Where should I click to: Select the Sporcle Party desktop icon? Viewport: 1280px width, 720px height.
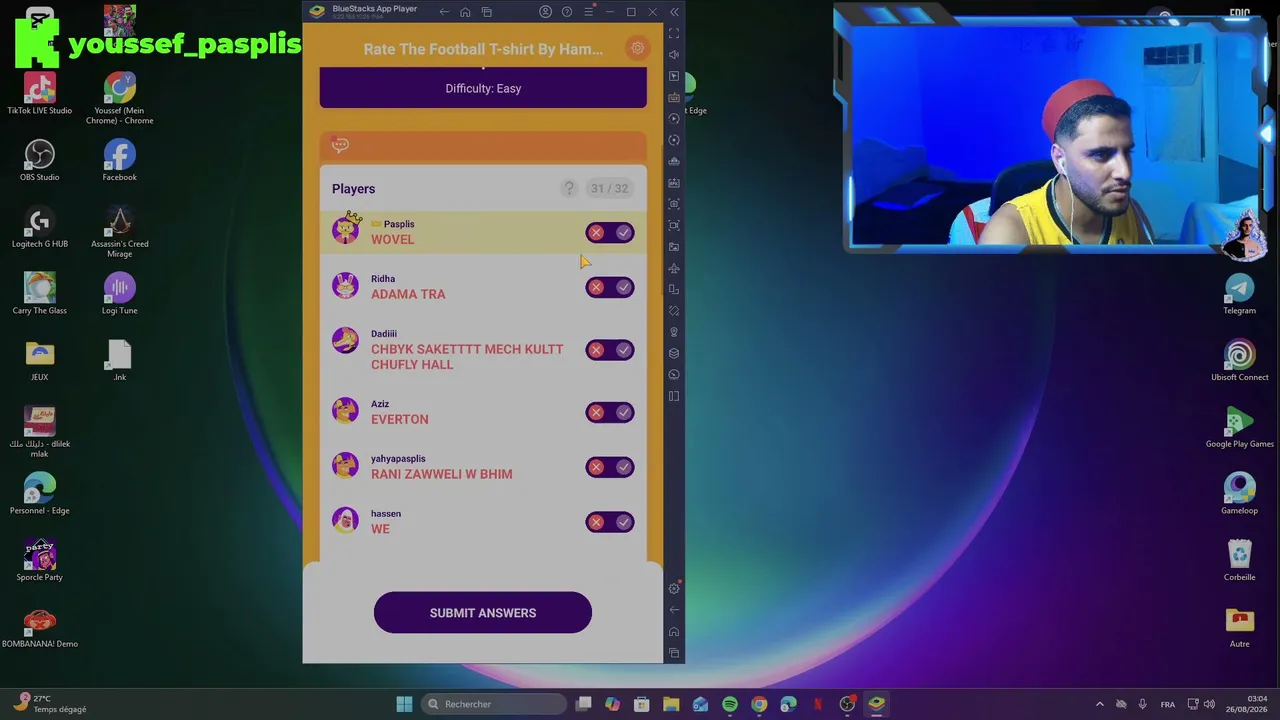(x=40, y=561)
